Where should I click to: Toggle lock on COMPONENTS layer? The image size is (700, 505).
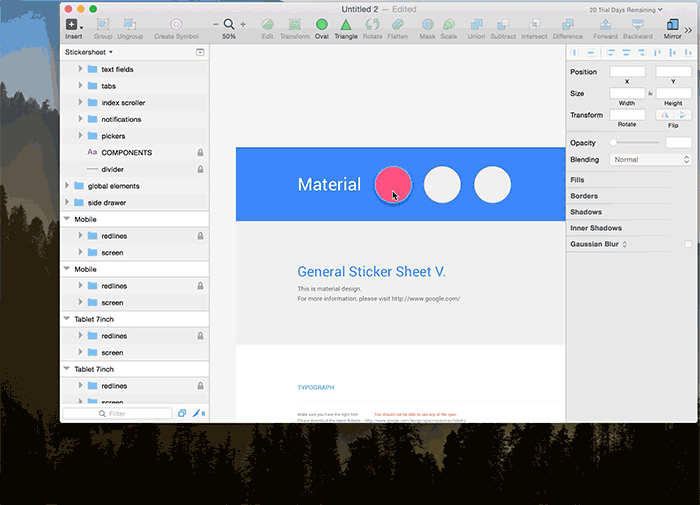click(200, 153)
